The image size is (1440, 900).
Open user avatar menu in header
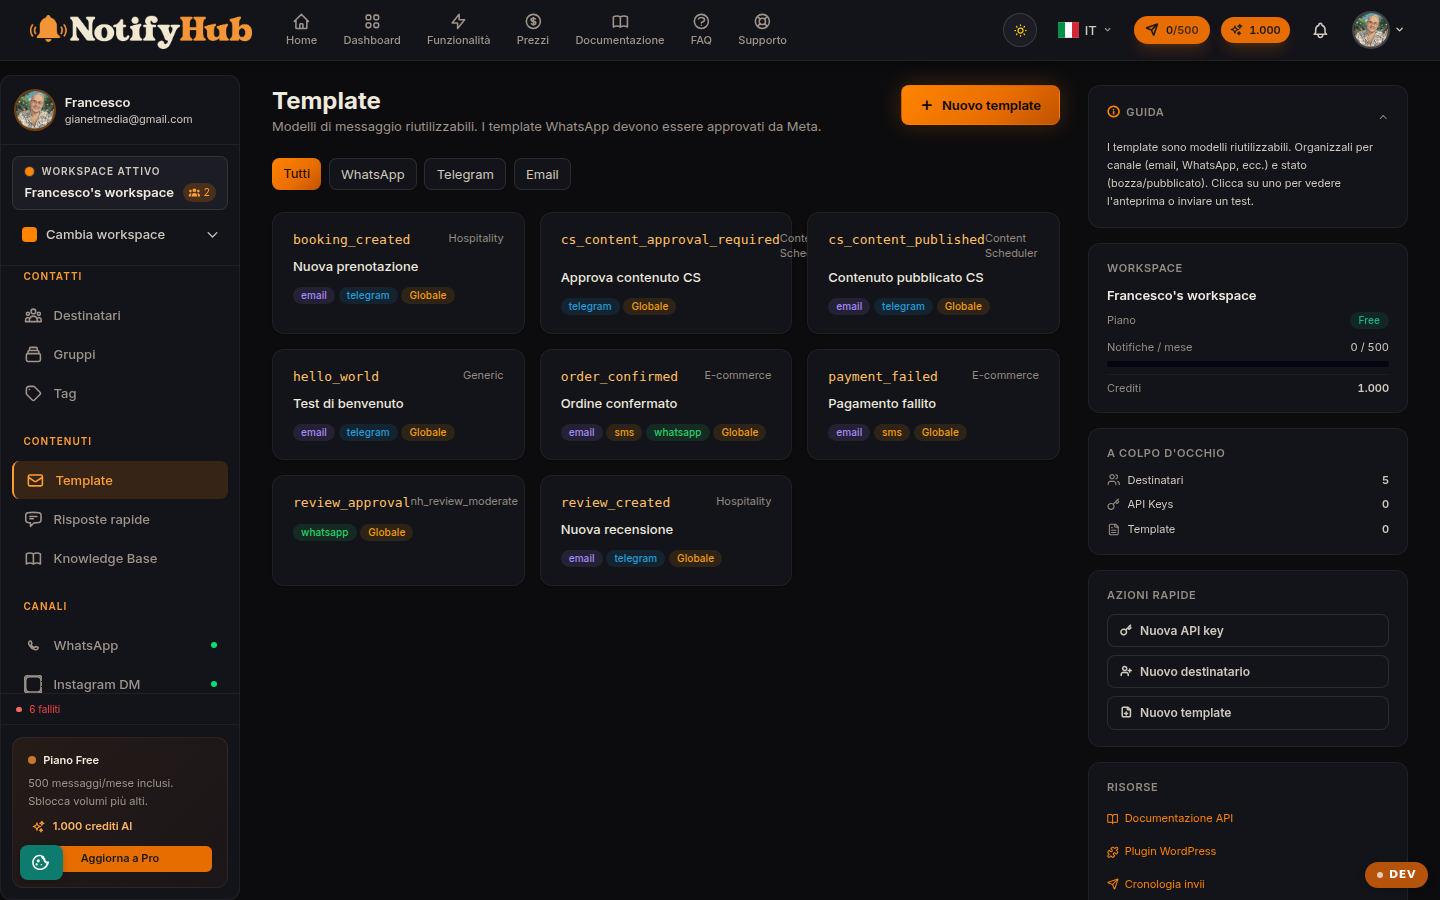point(1378,30)
